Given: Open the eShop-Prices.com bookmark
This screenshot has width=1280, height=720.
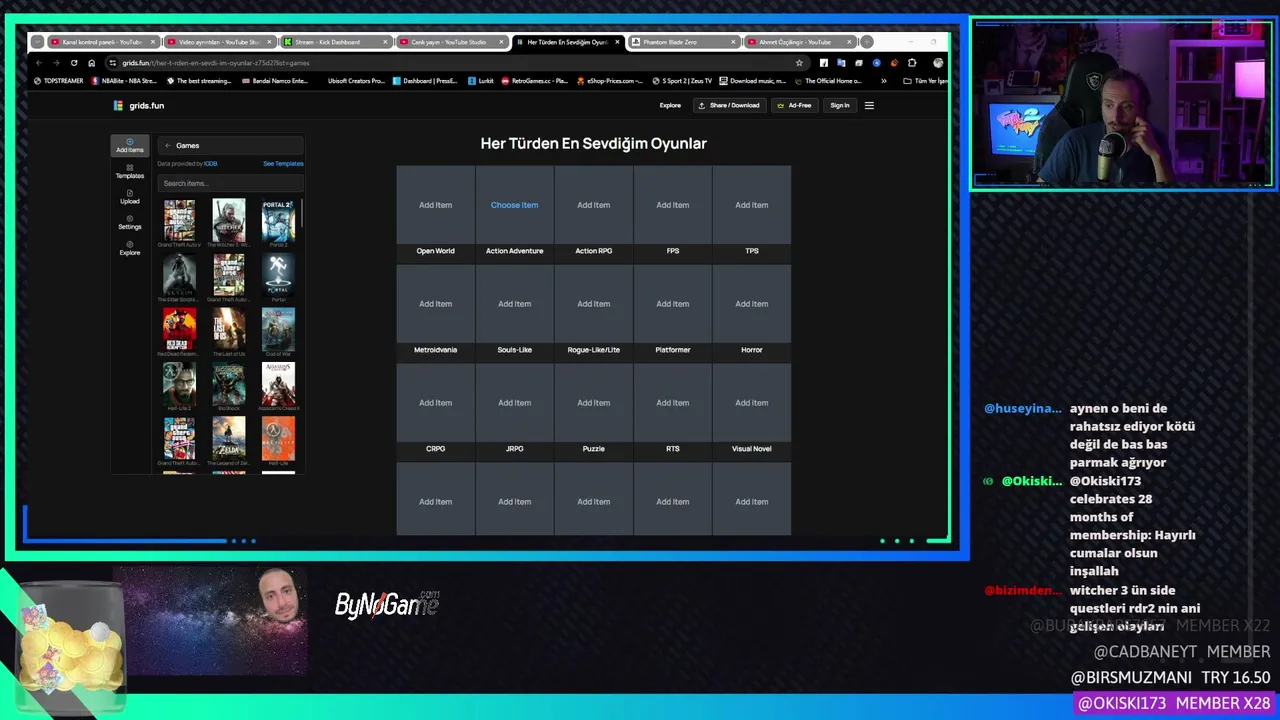Looking at the screenshot, I should click(x=609, y=81).
